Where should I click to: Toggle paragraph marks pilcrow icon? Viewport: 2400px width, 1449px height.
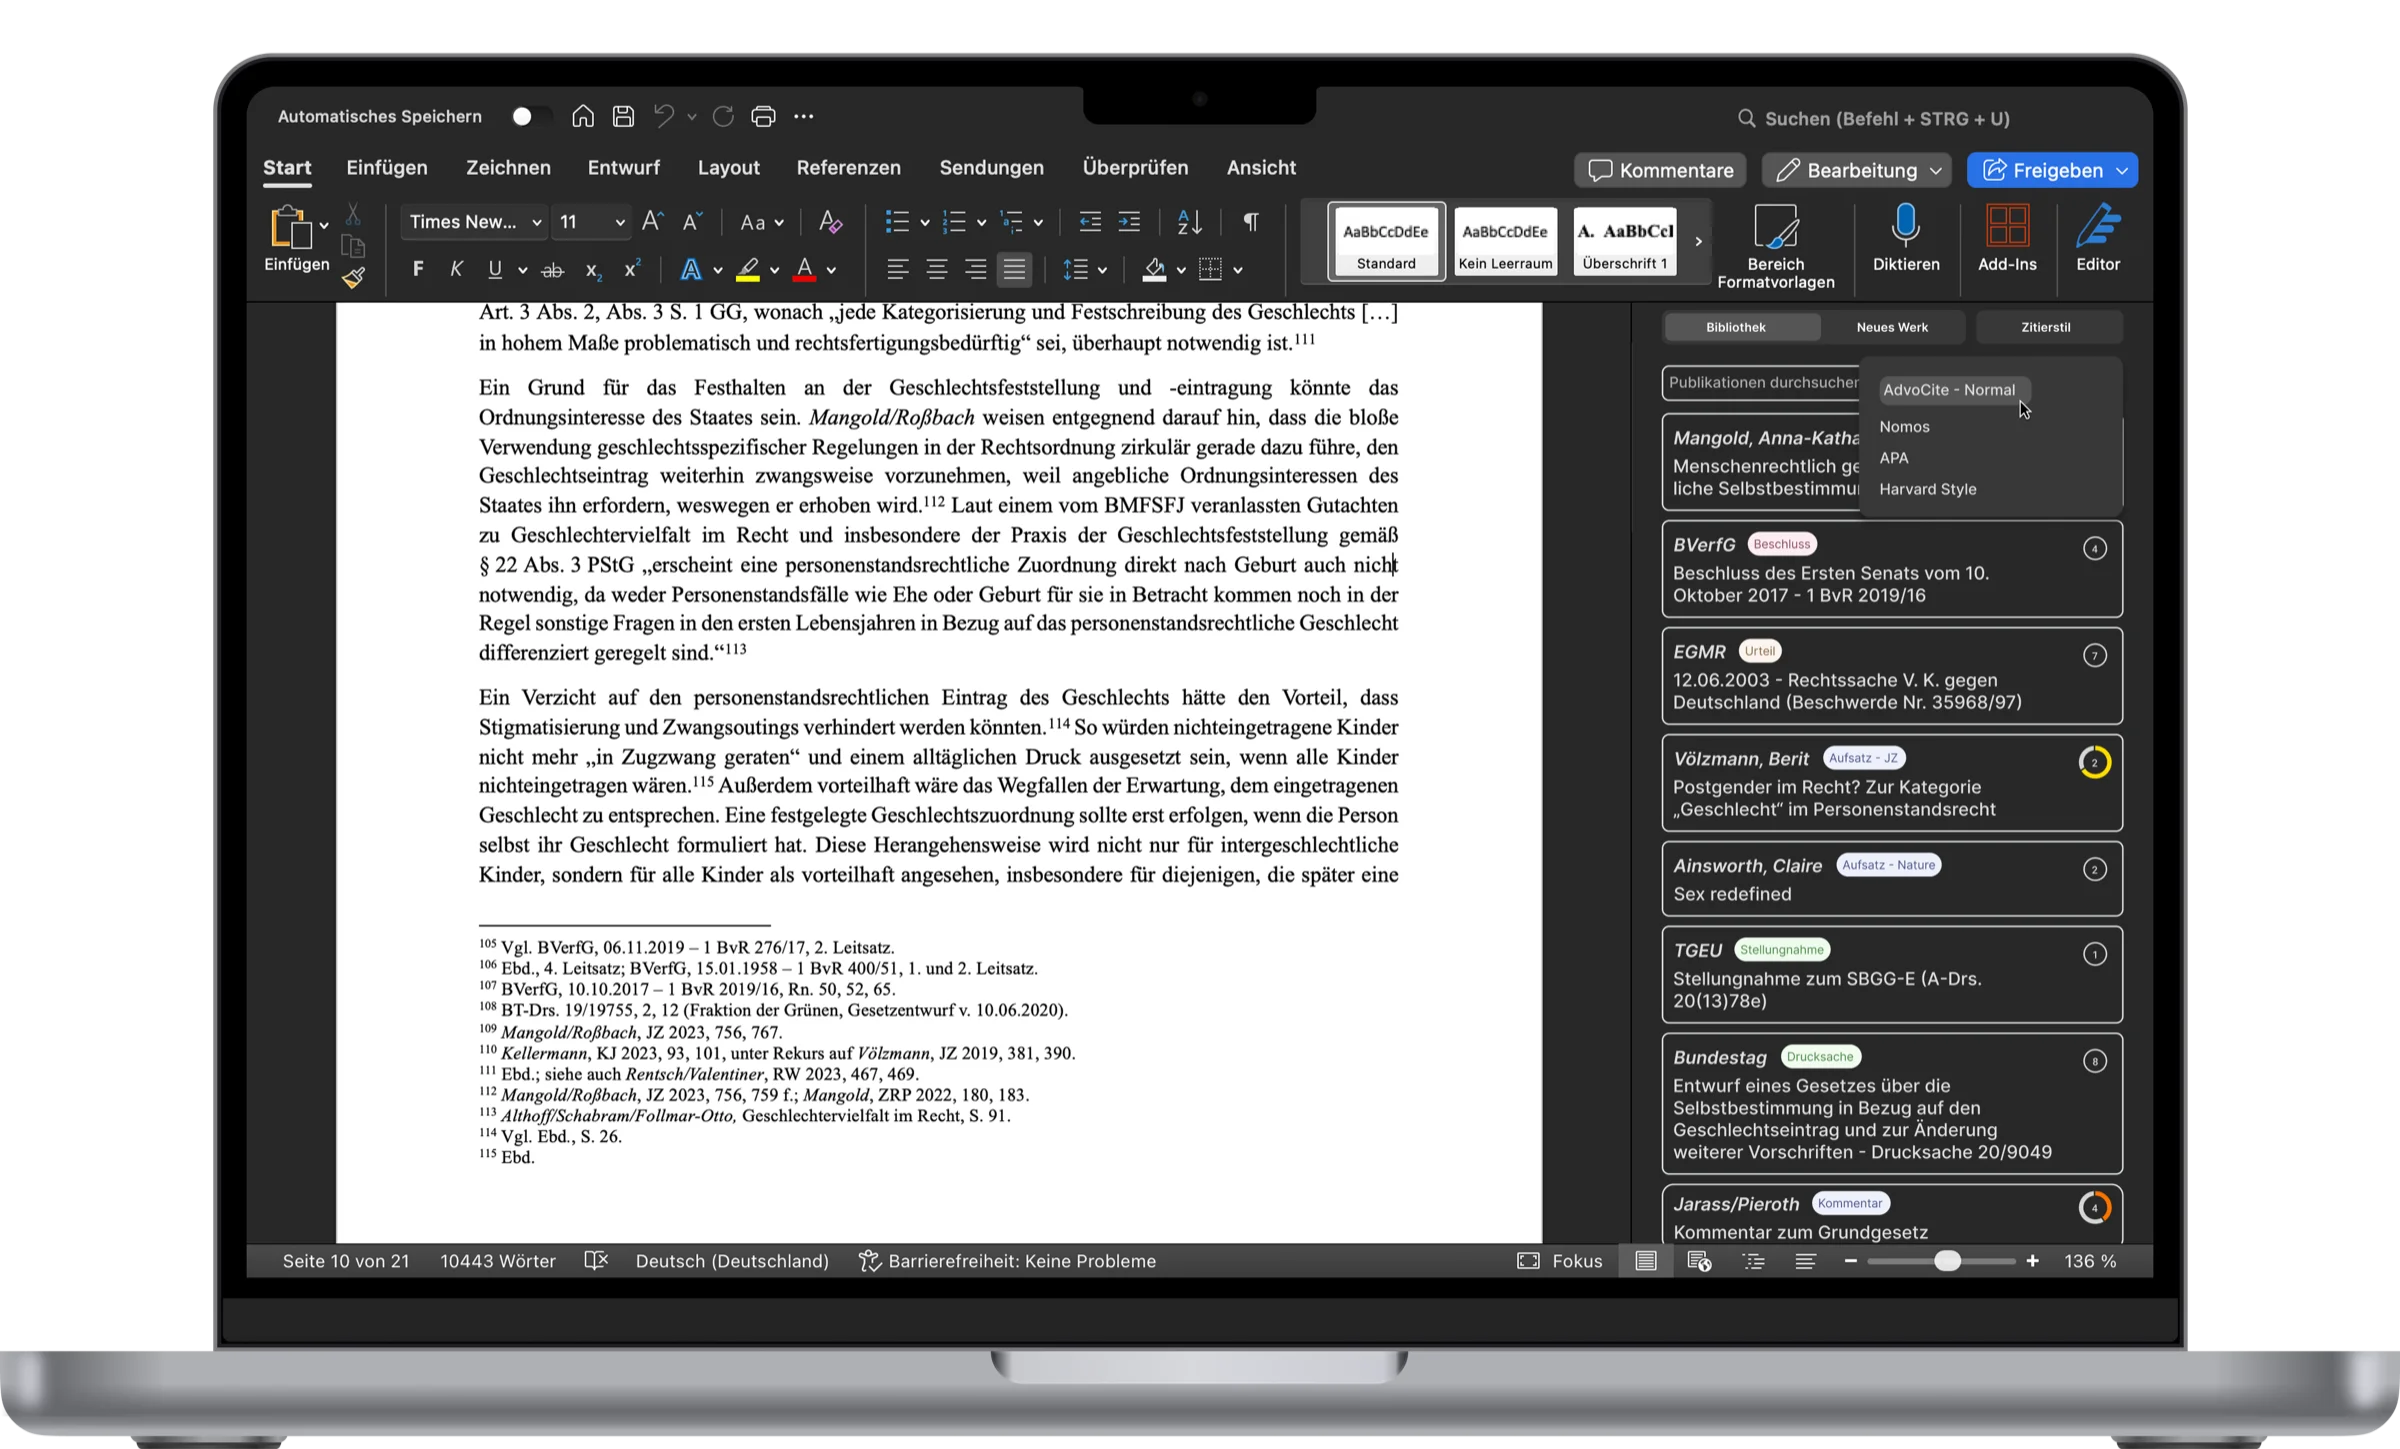click(x=1251, y=222)
